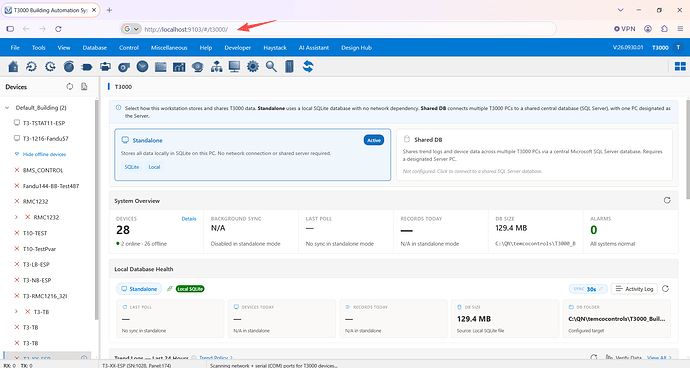Open the browser tab list dropdown
690x368 pixels.
(620, 10)
